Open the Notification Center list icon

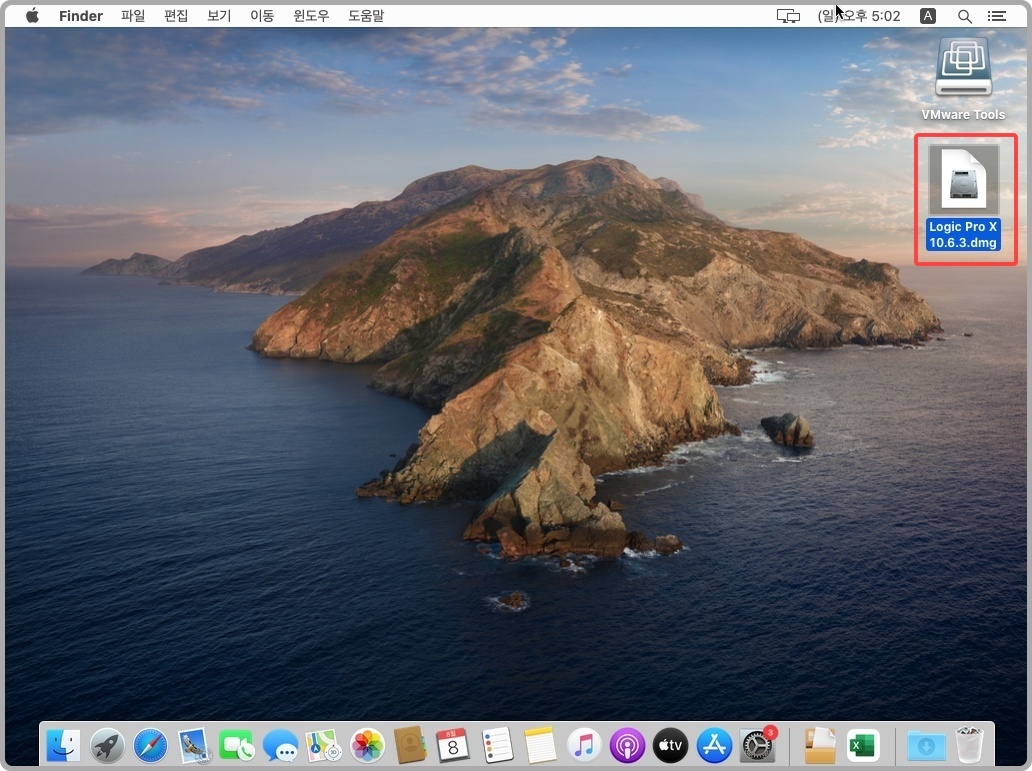point(997,16)
